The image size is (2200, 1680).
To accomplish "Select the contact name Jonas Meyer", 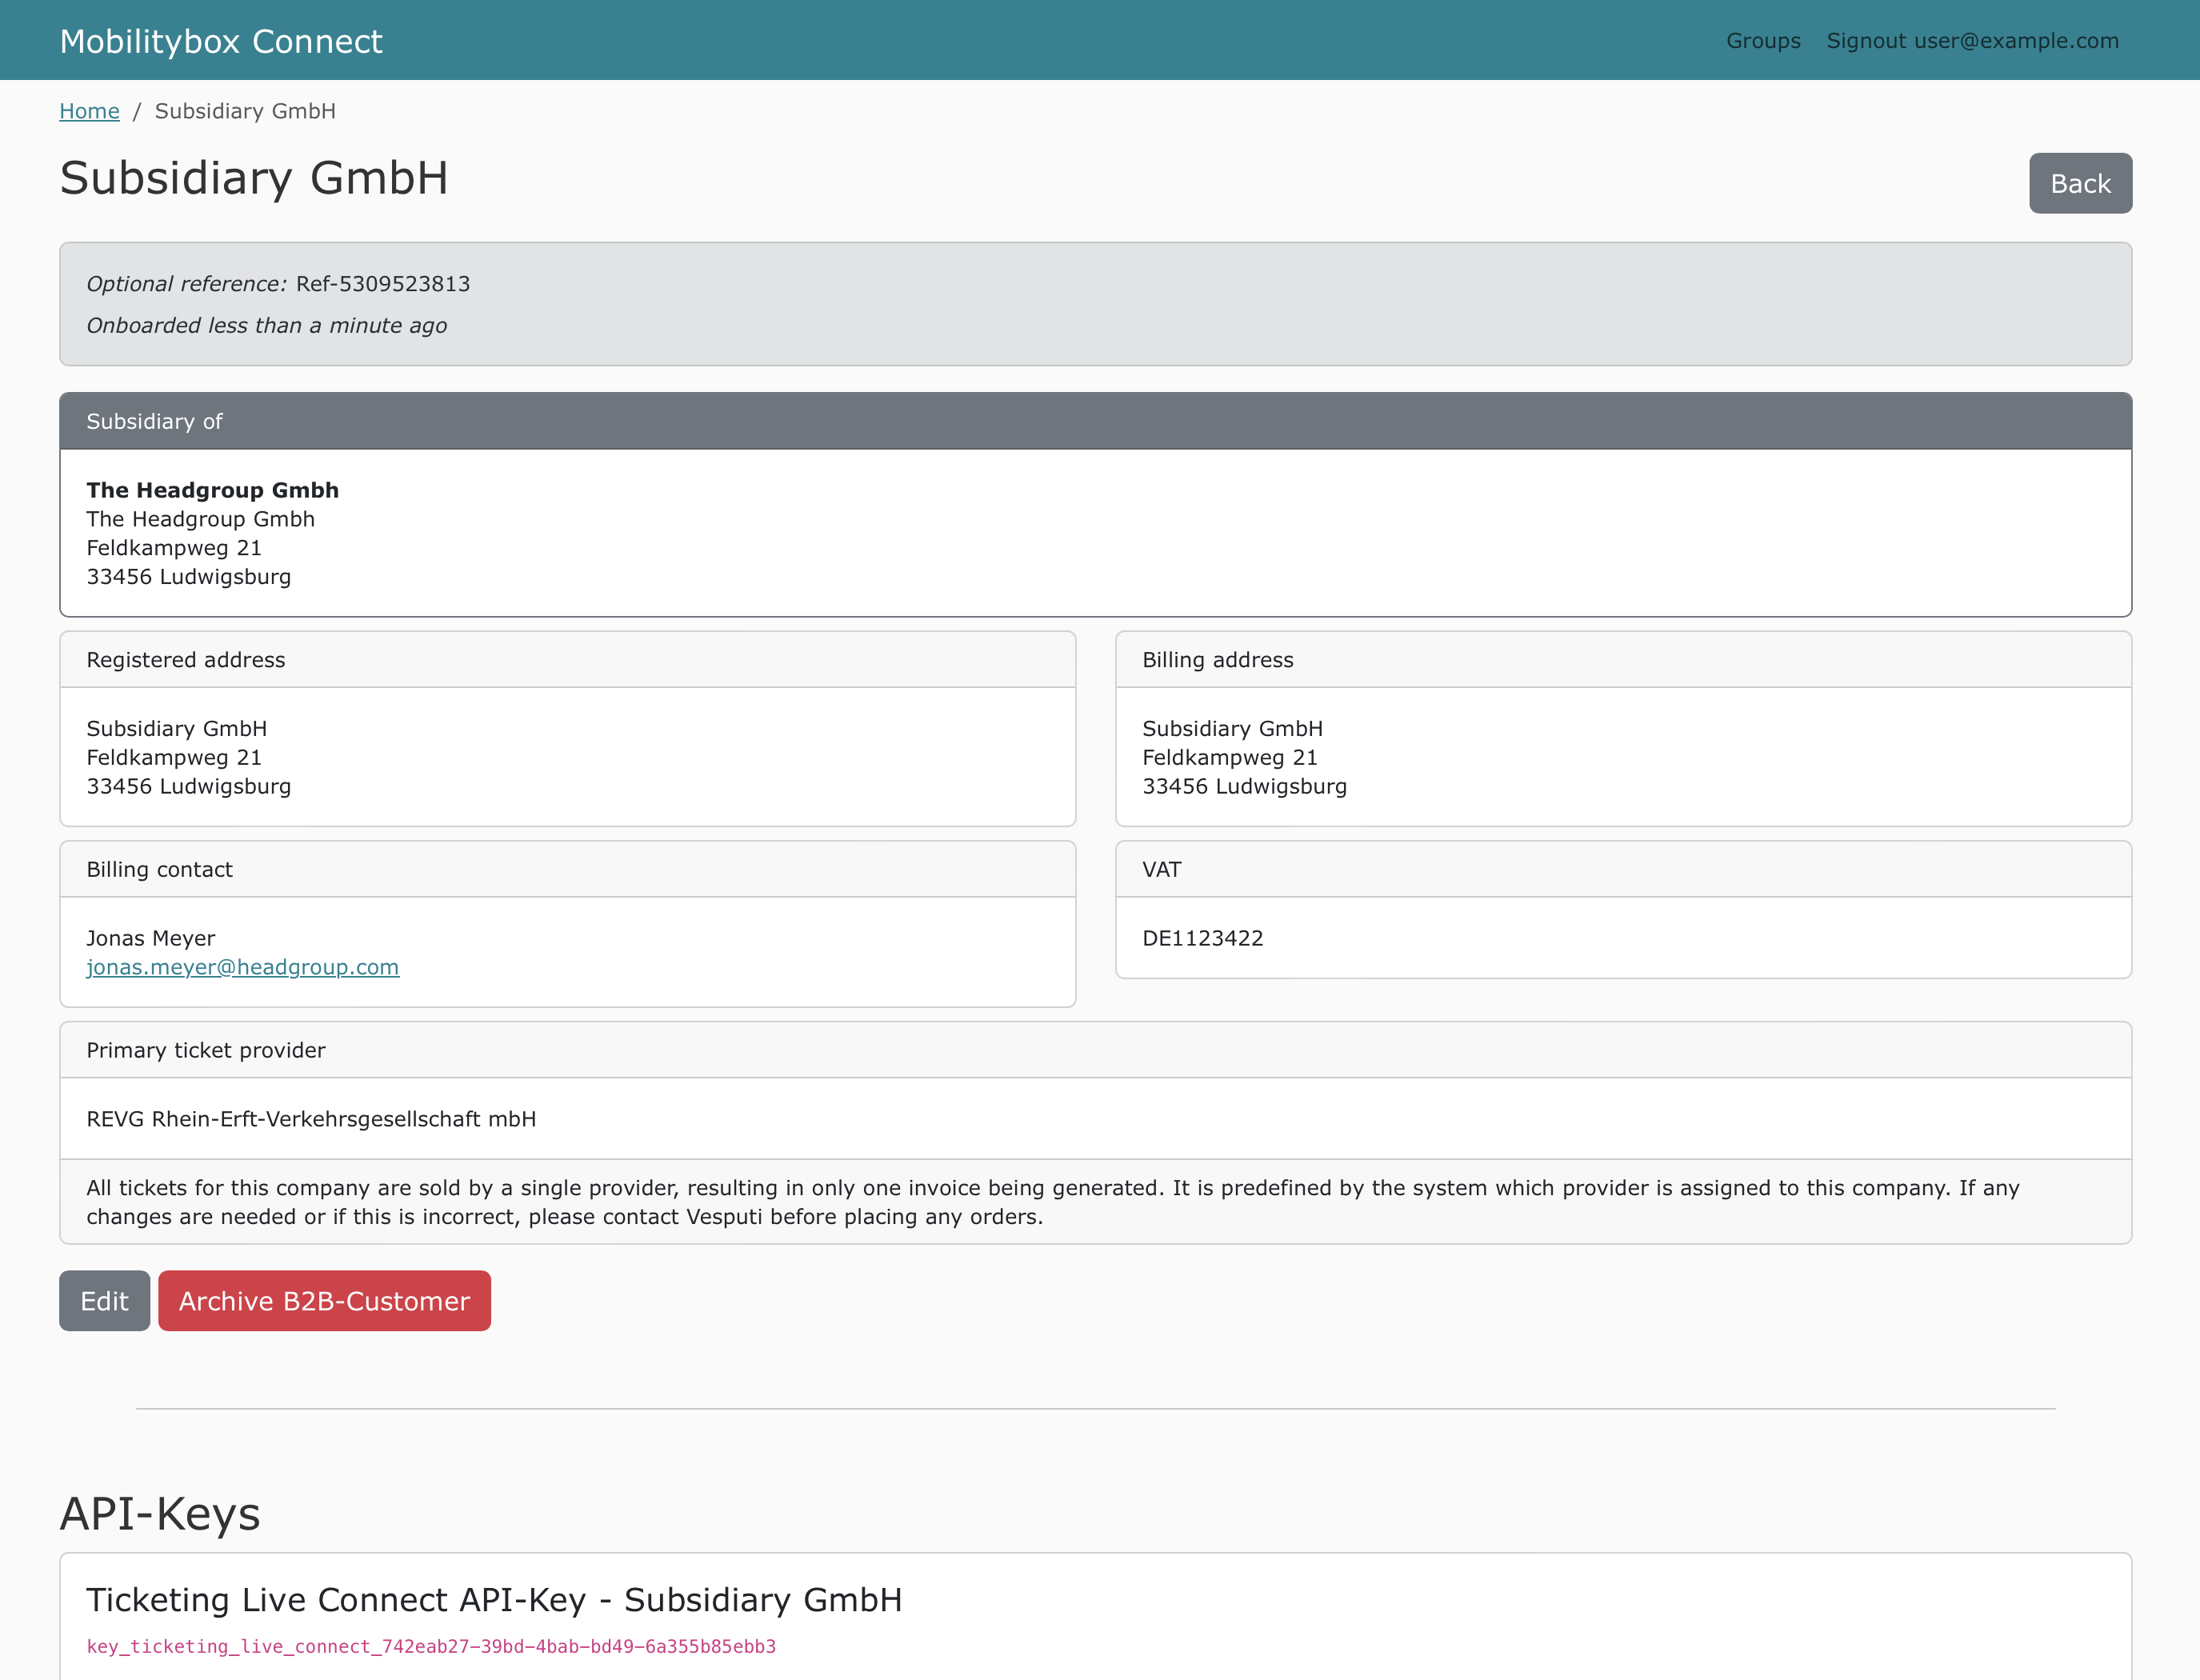I will [x=151, y=939].
